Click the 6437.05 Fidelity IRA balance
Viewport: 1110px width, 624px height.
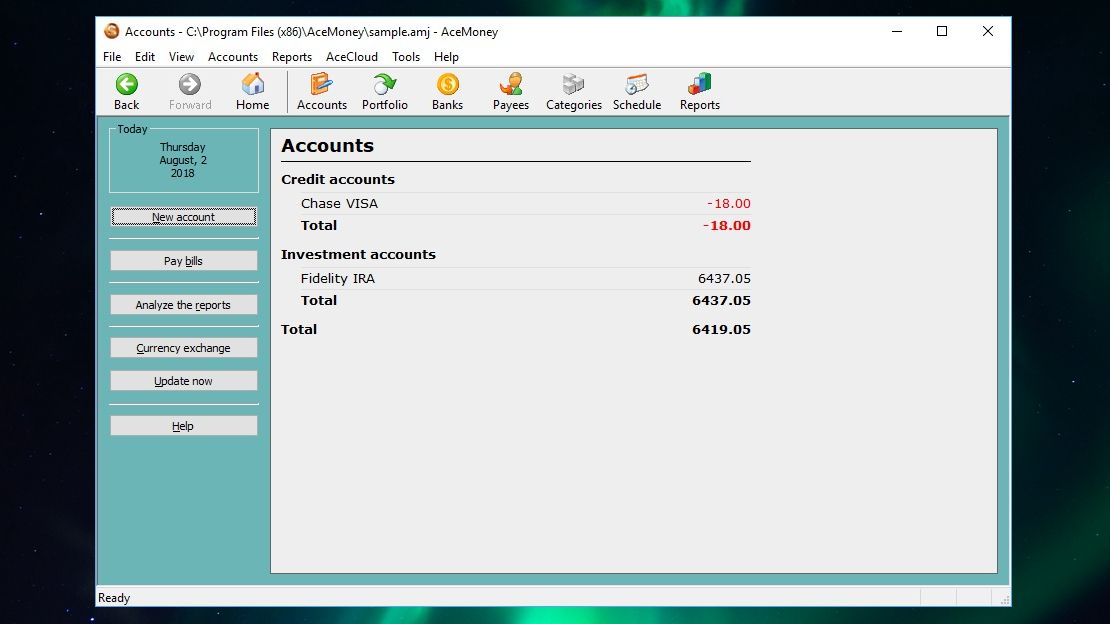[x=724, y=278]
